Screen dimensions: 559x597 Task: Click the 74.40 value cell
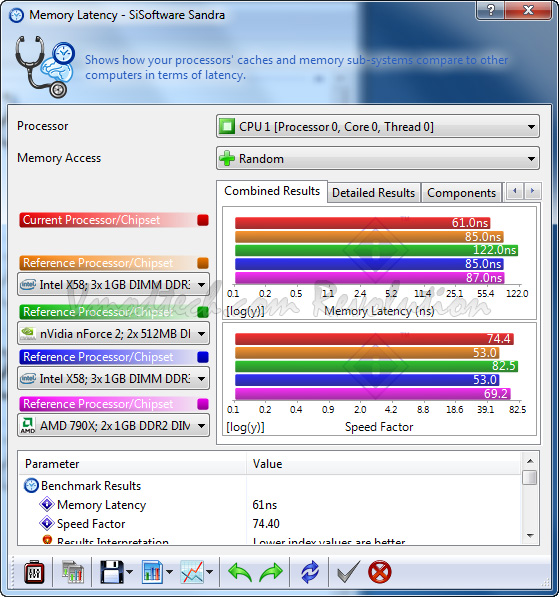coord(266,524)
